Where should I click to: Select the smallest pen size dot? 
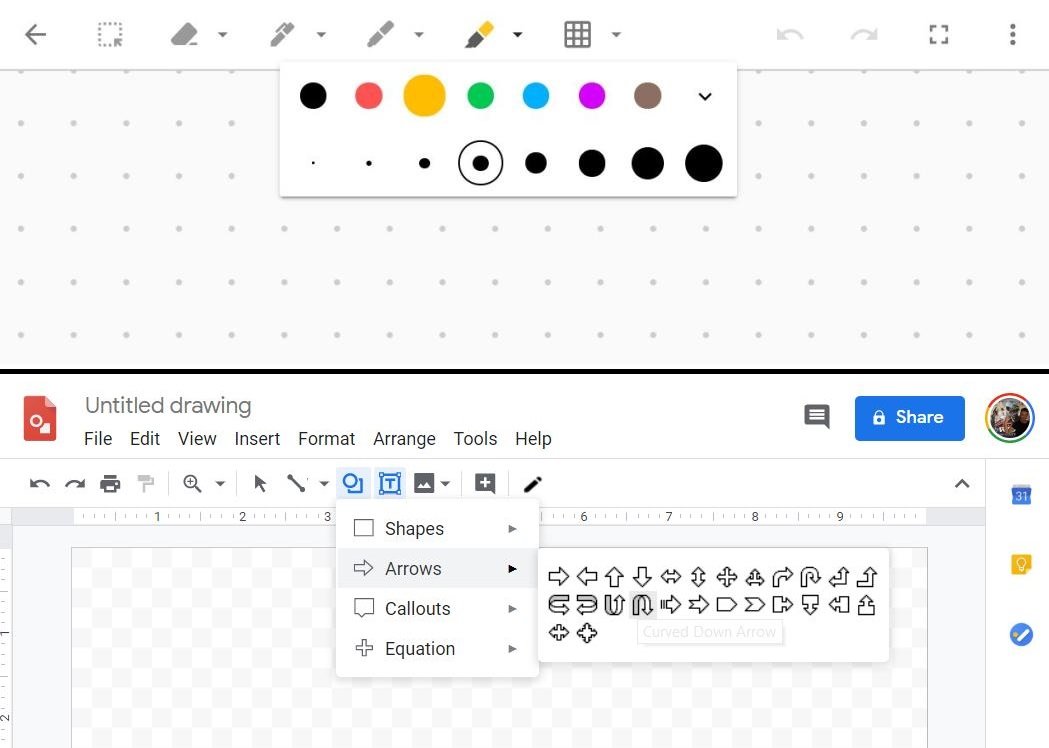click(x=313, y=163)
